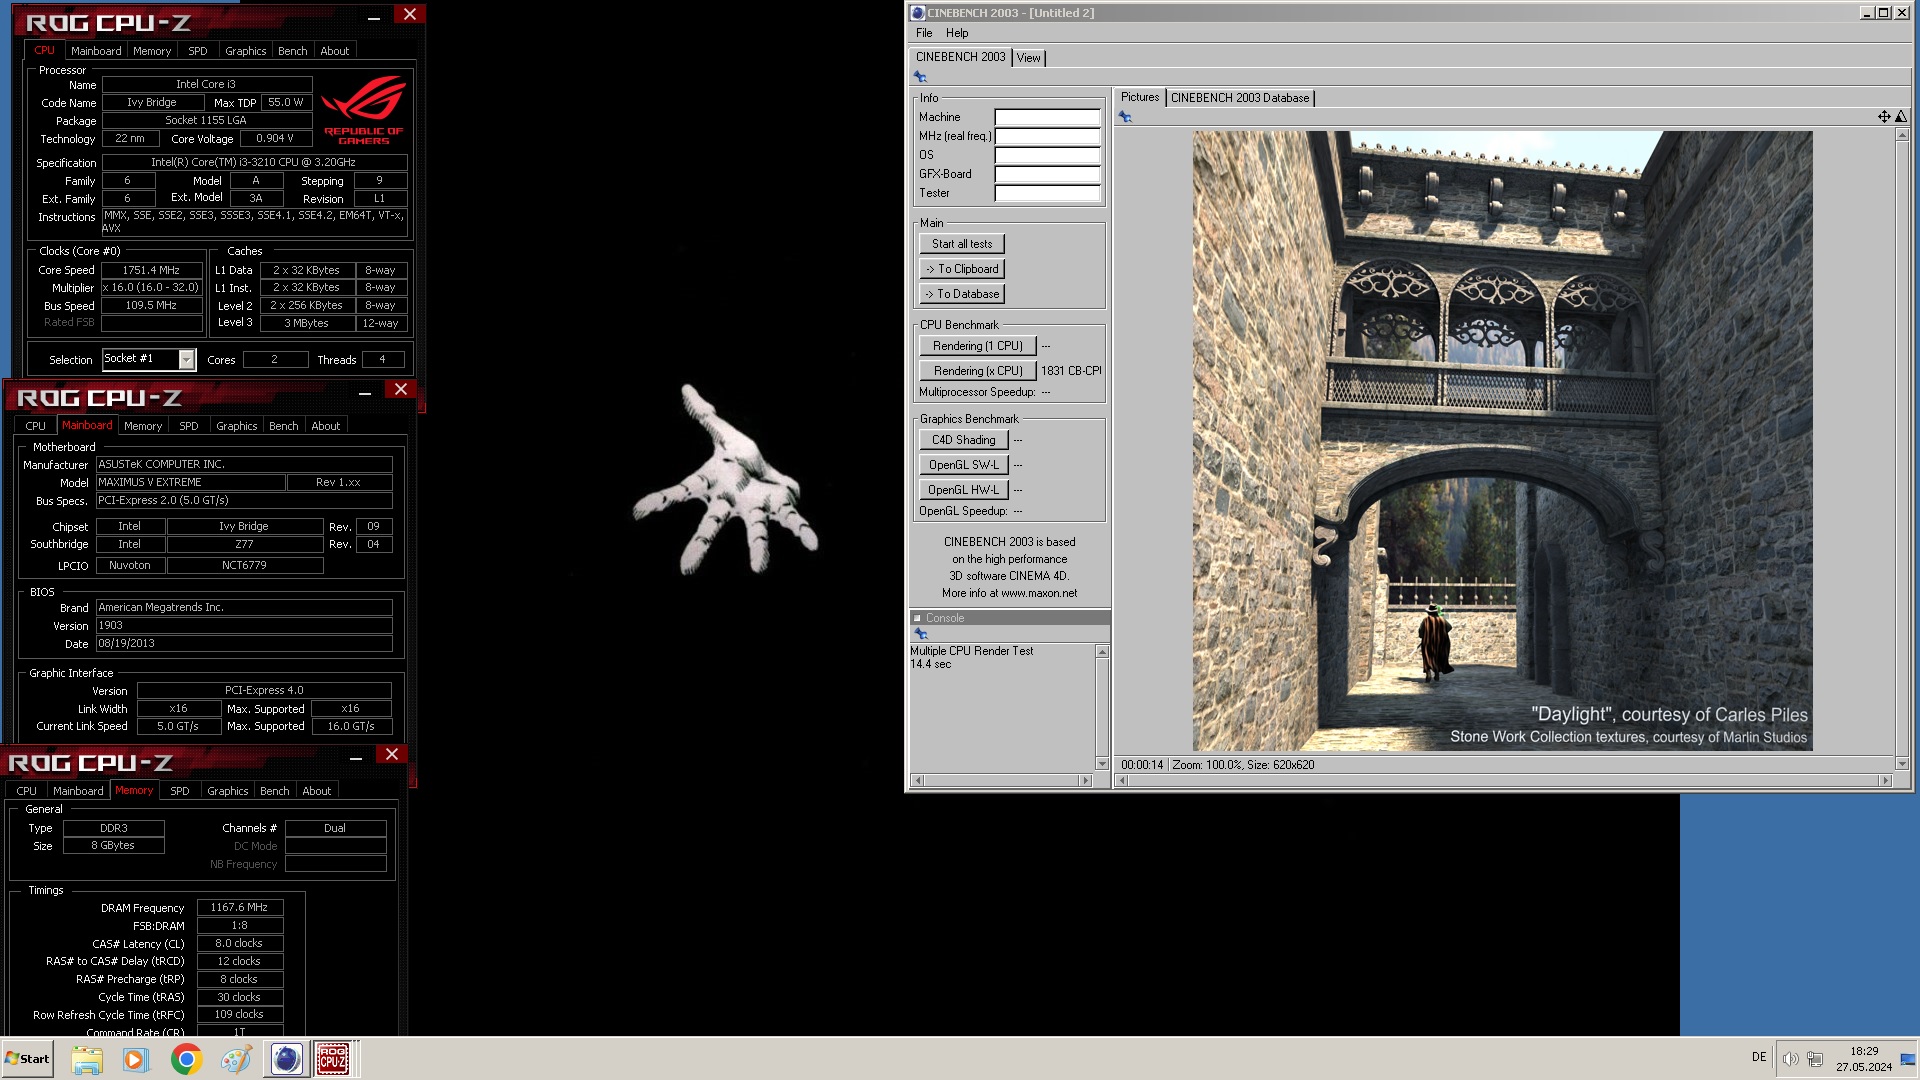Click the To Clipboard button
This screenshot has width=1920, height=1080.
click(x=962, y=269)
